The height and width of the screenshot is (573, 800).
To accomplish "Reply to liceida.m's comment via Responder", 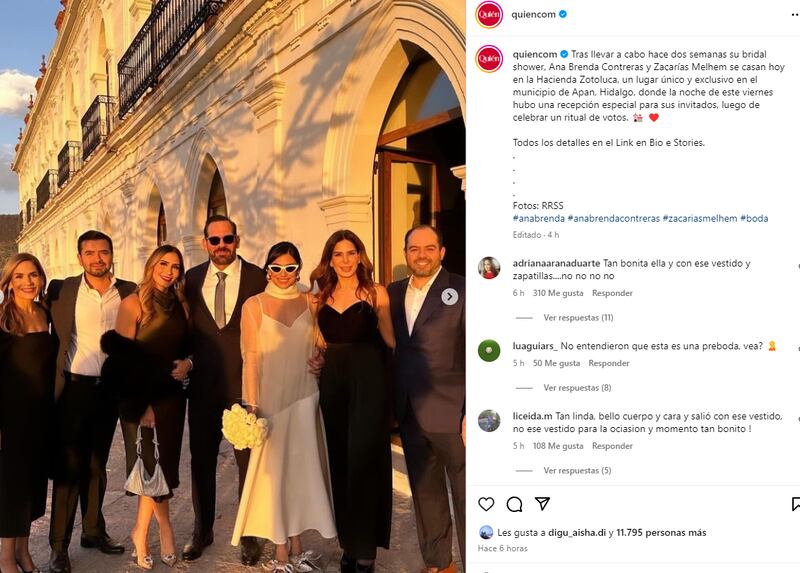I will (x=612, y=446).
